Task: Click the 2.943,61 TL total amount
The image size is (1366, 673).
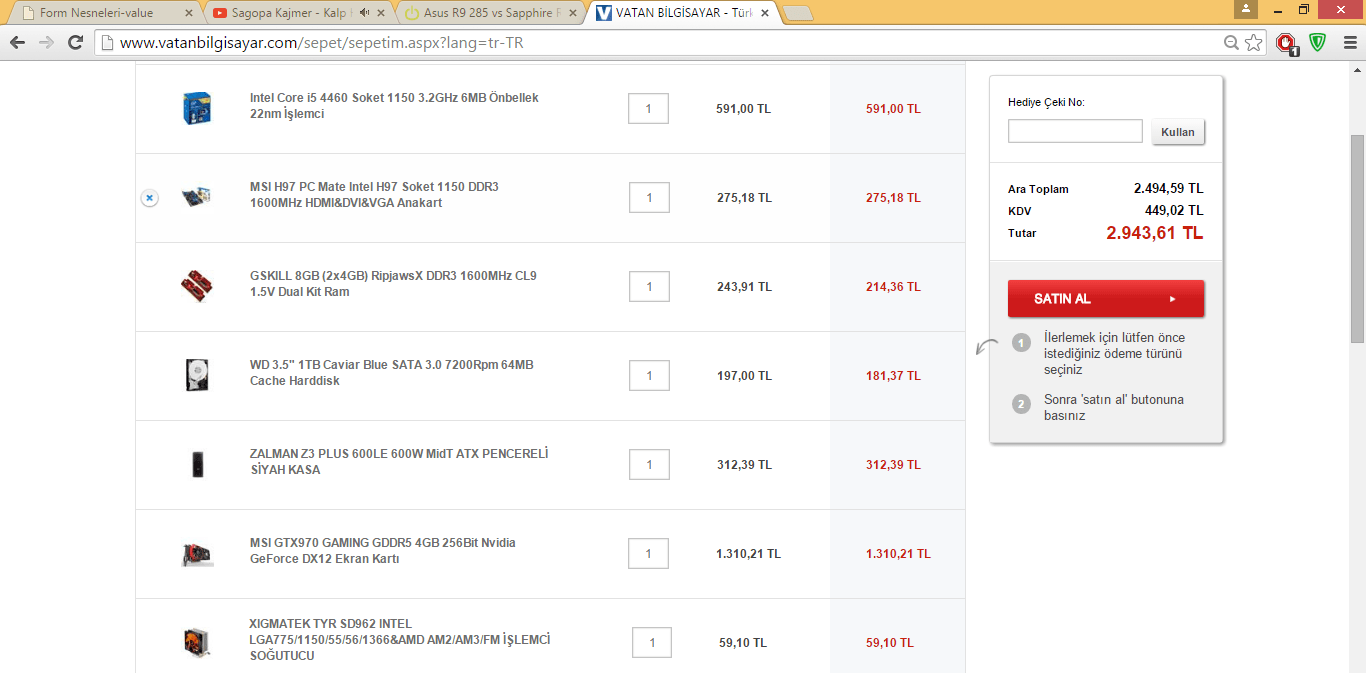Action: coord(1154,233)
